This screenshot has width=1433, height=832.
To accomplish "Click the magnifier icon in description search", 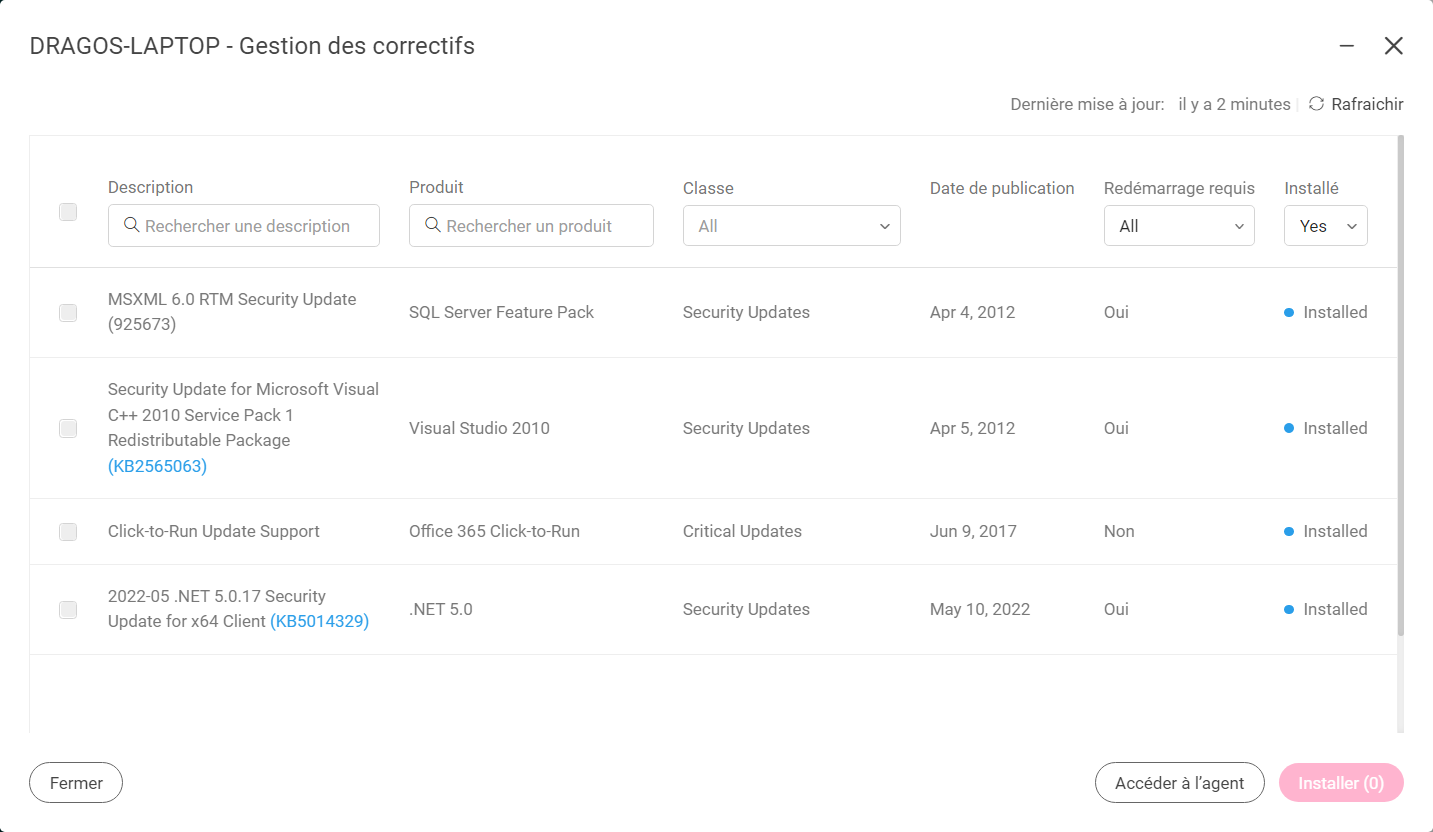I will pos(131,225).
